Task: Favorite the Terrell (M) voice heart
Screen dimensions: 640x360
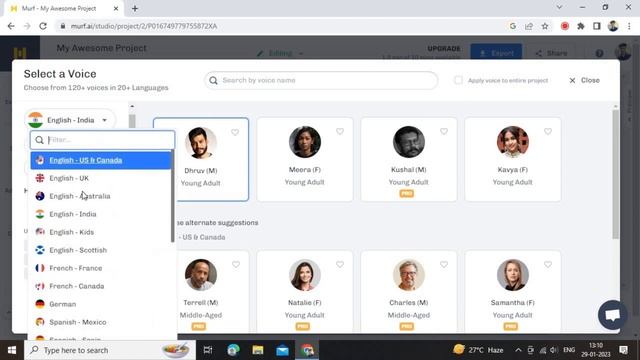Action: (236, 264)
